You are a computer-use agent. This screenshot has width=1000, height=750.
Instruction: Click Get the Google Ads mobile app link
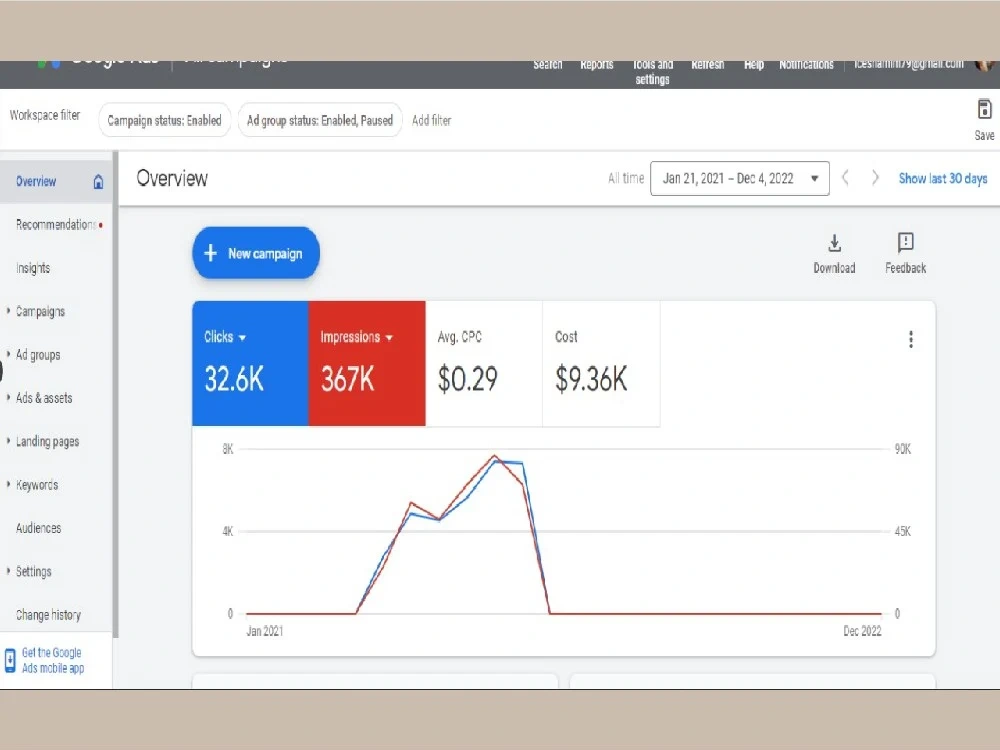click(x=53, y=660)
